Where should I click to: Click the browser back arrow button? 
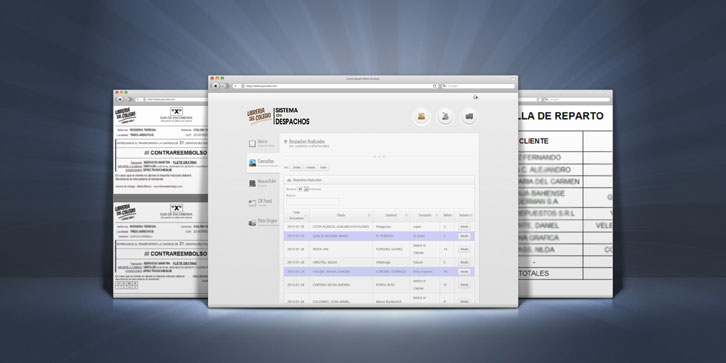215,86
